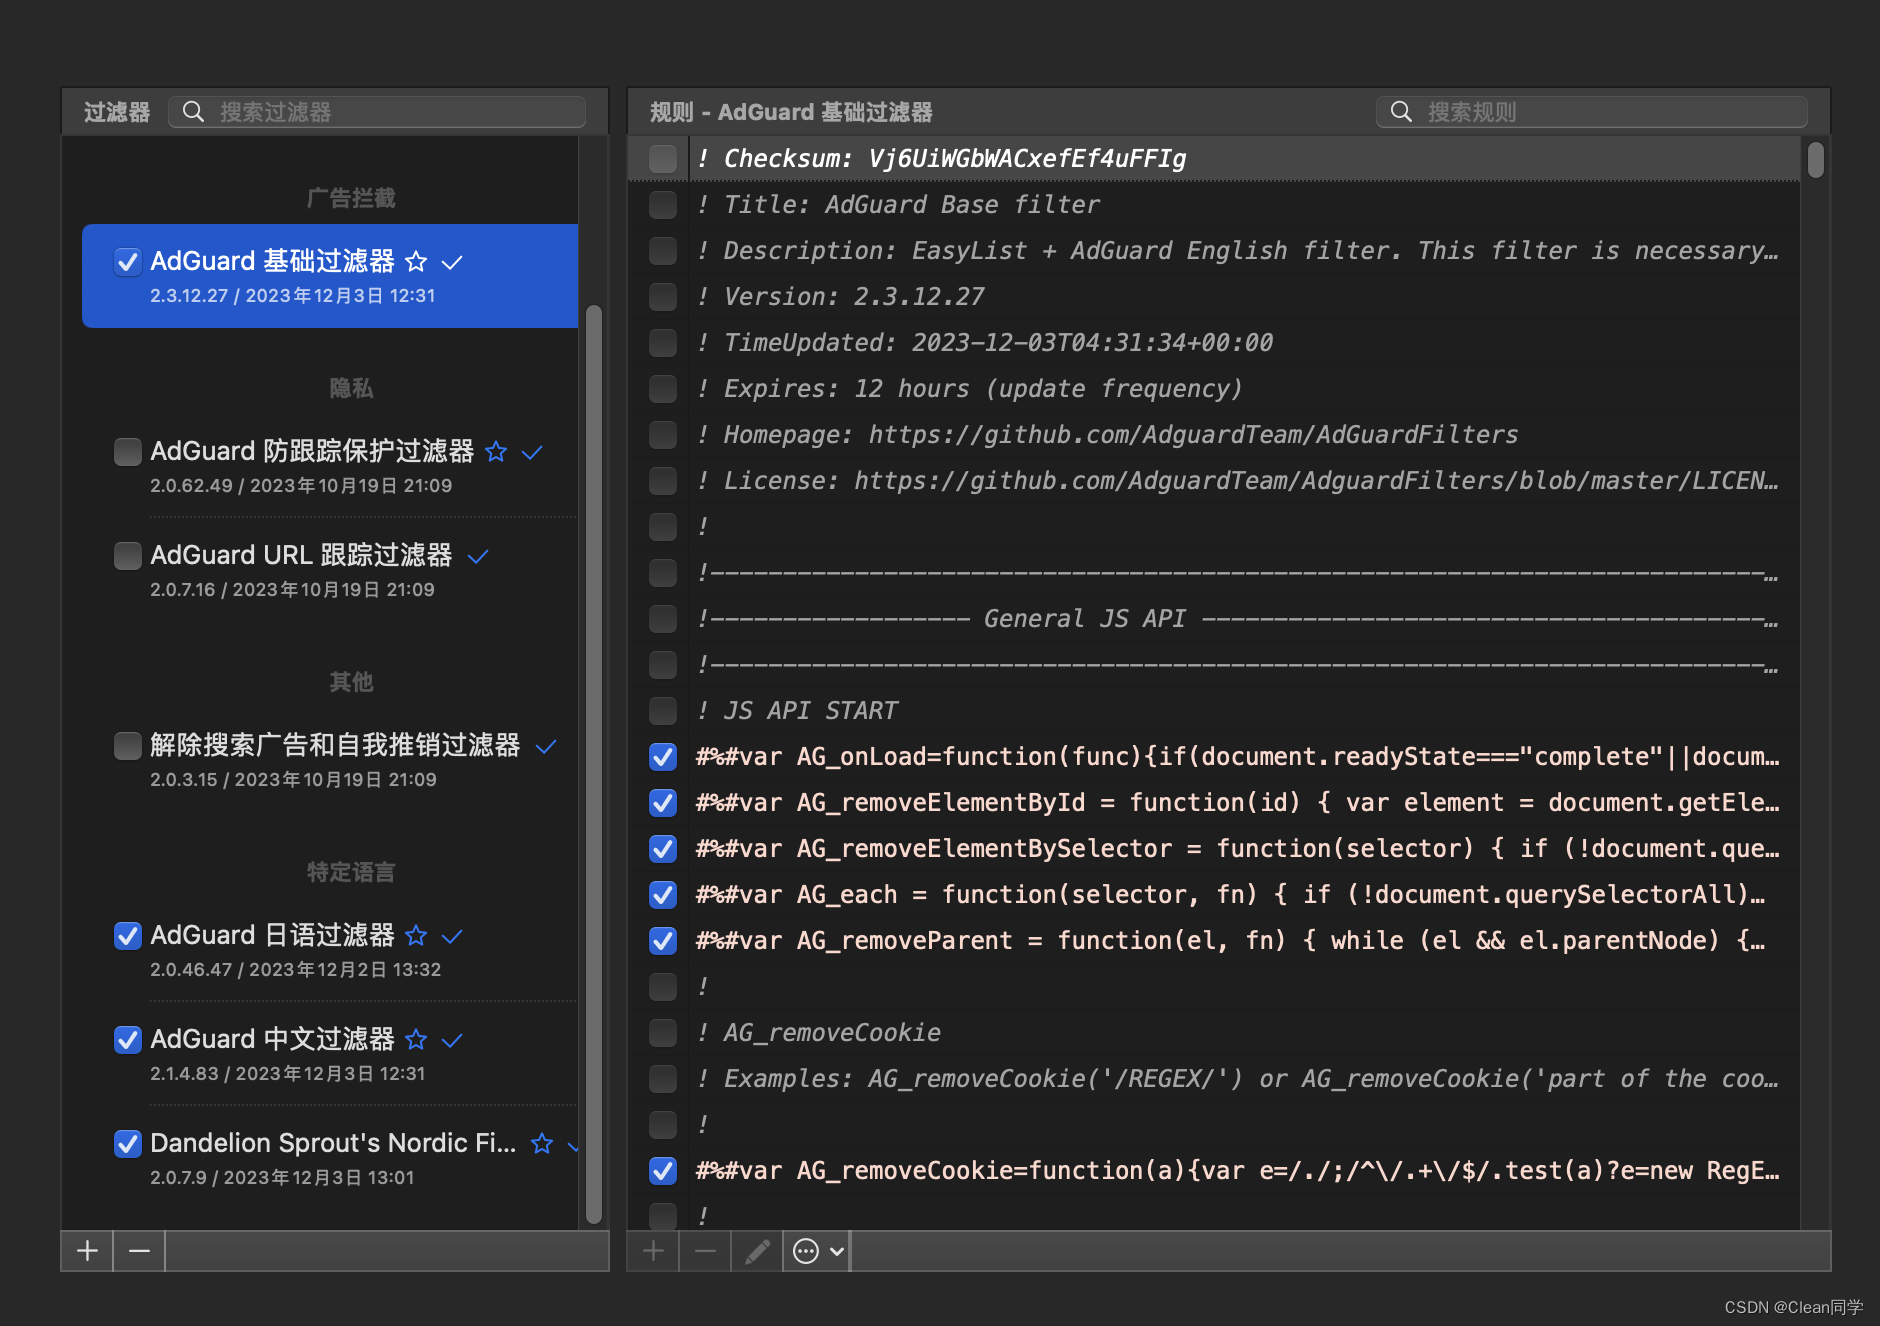This screenshot has width=1880, height=1326.
Task: Click the filters list vertical scrollbar thumb
Action: (594, 765)
